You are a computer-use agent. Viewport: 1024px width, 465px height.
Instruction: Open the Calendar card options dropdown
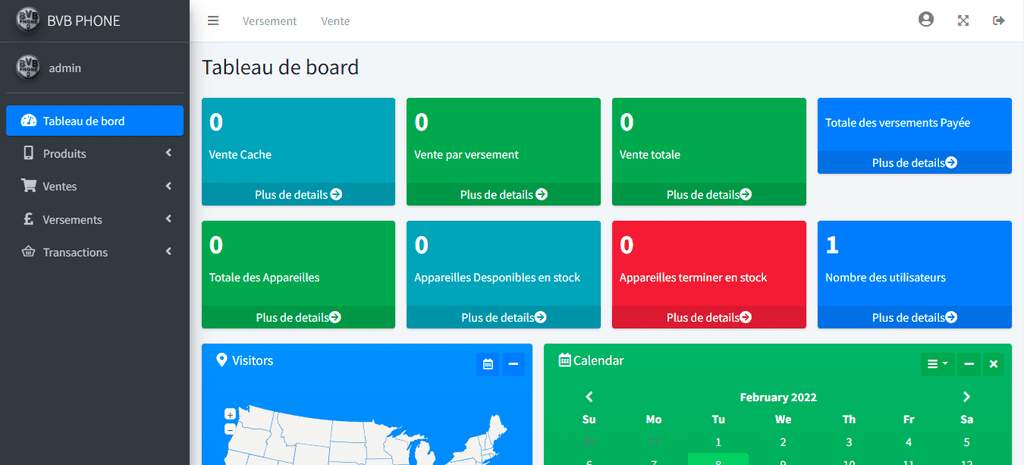click(x=938, y=364)
